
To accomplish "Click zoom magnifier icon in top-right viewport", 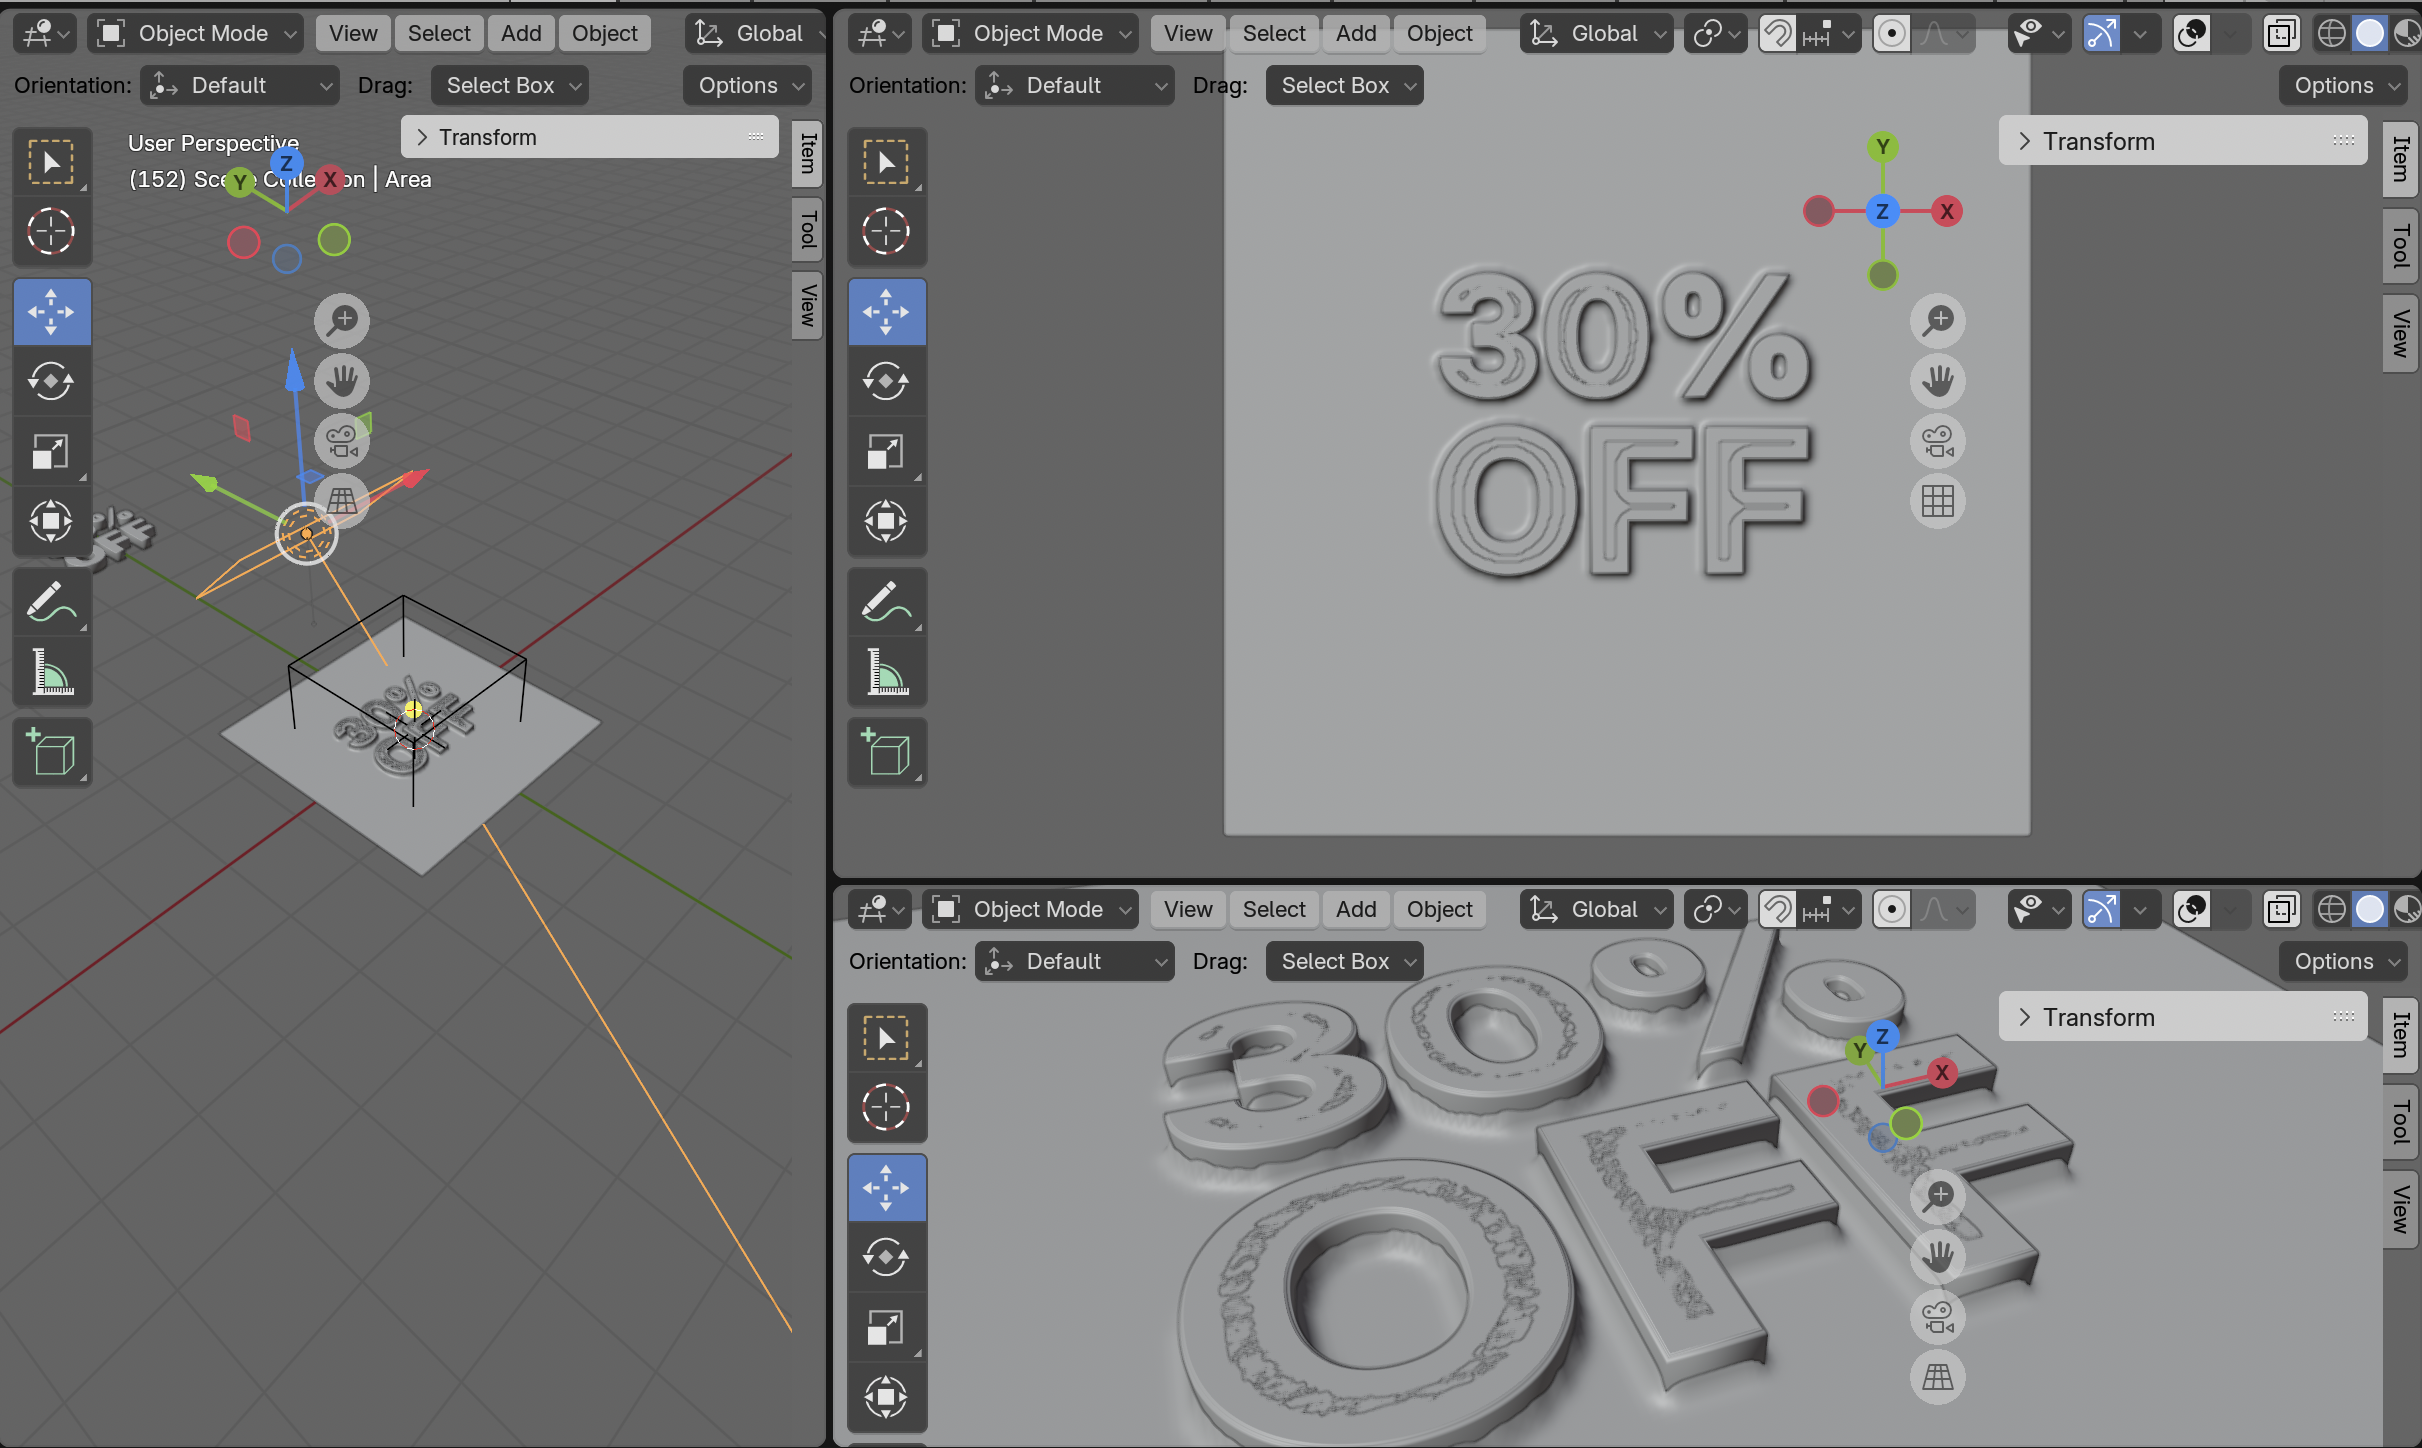I will [x=1937, y=321].
